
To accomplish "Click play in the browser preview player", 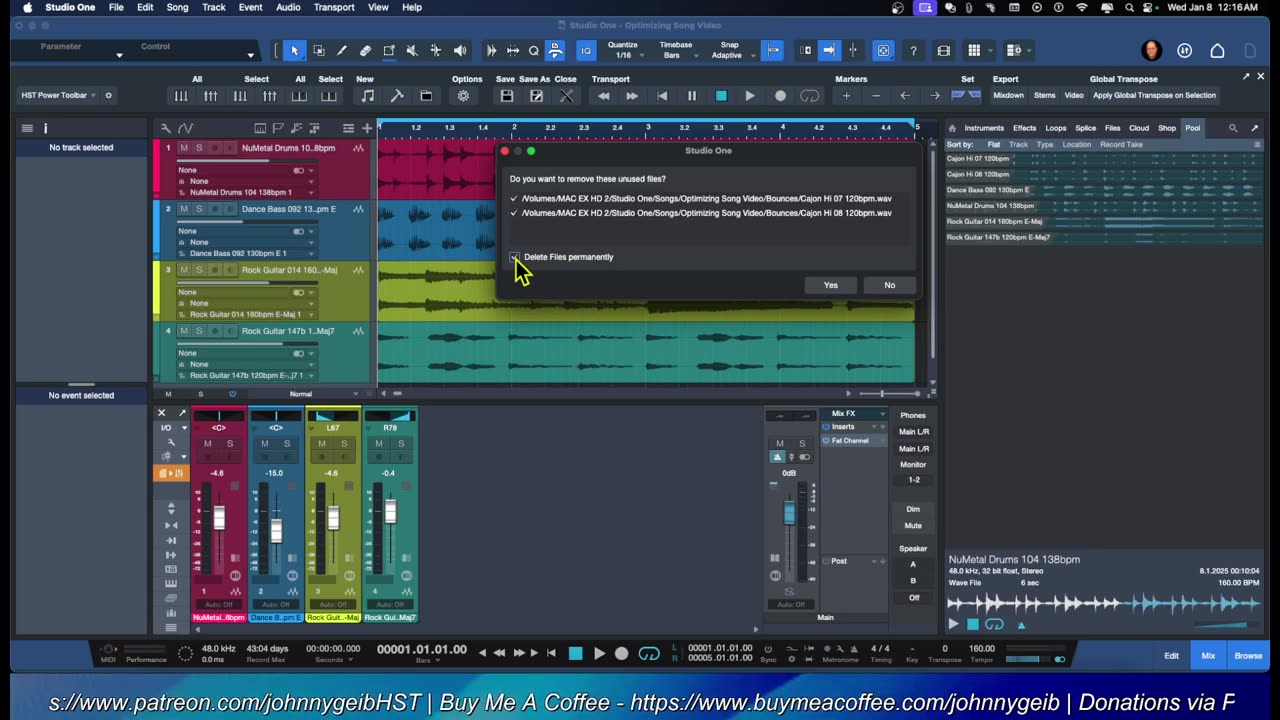I will (953, 624).
